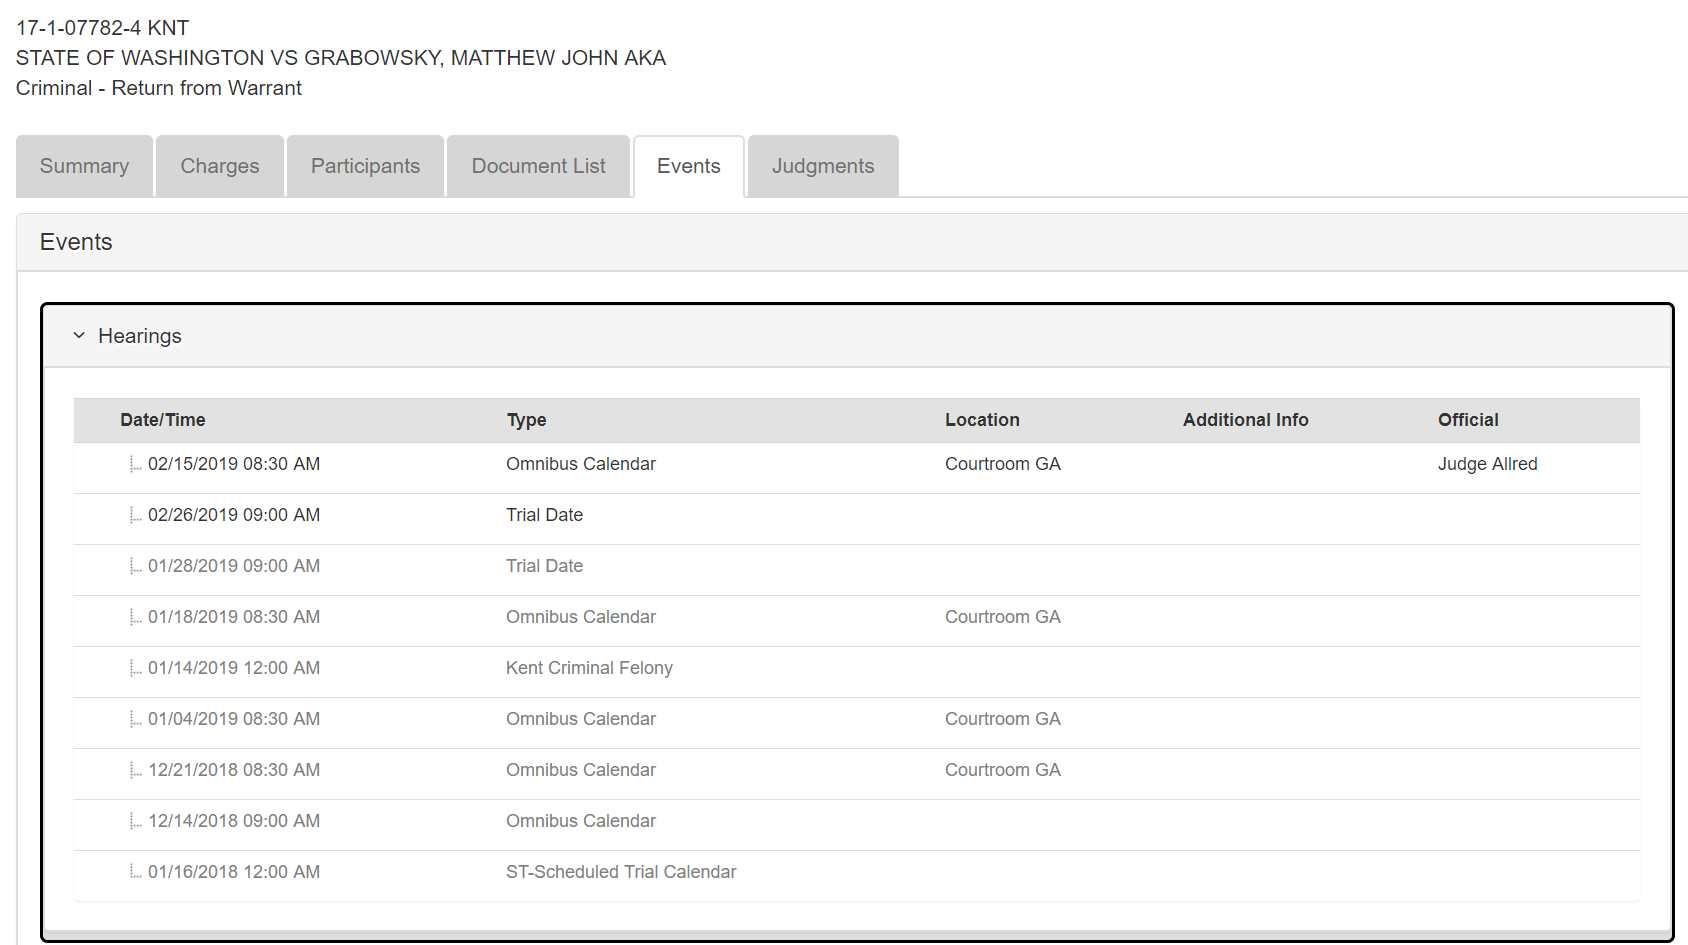Click the State of Washington vs Grabowsky title
1688x945 pixels.
click(x=341, y=58)
